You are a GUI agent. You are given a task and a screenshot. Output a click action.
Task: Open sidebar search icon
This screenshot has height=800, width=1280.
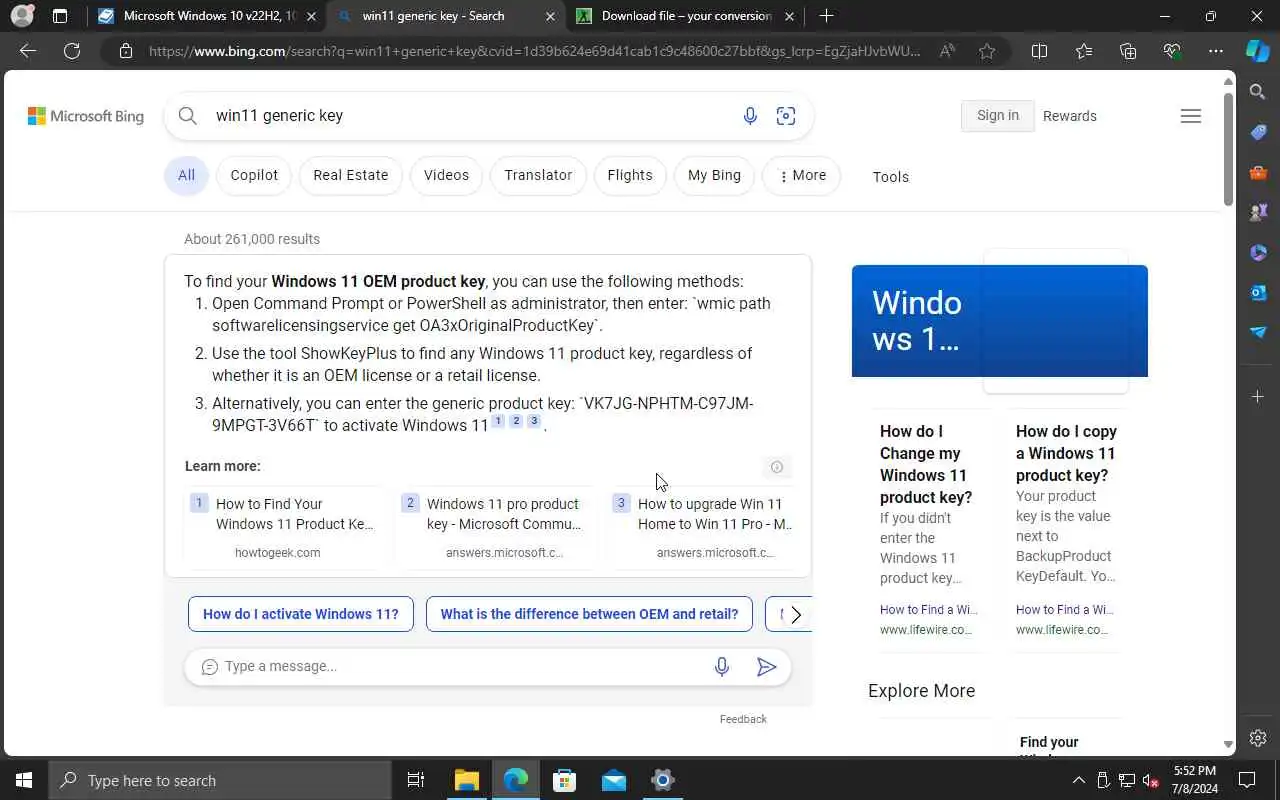1258,92
